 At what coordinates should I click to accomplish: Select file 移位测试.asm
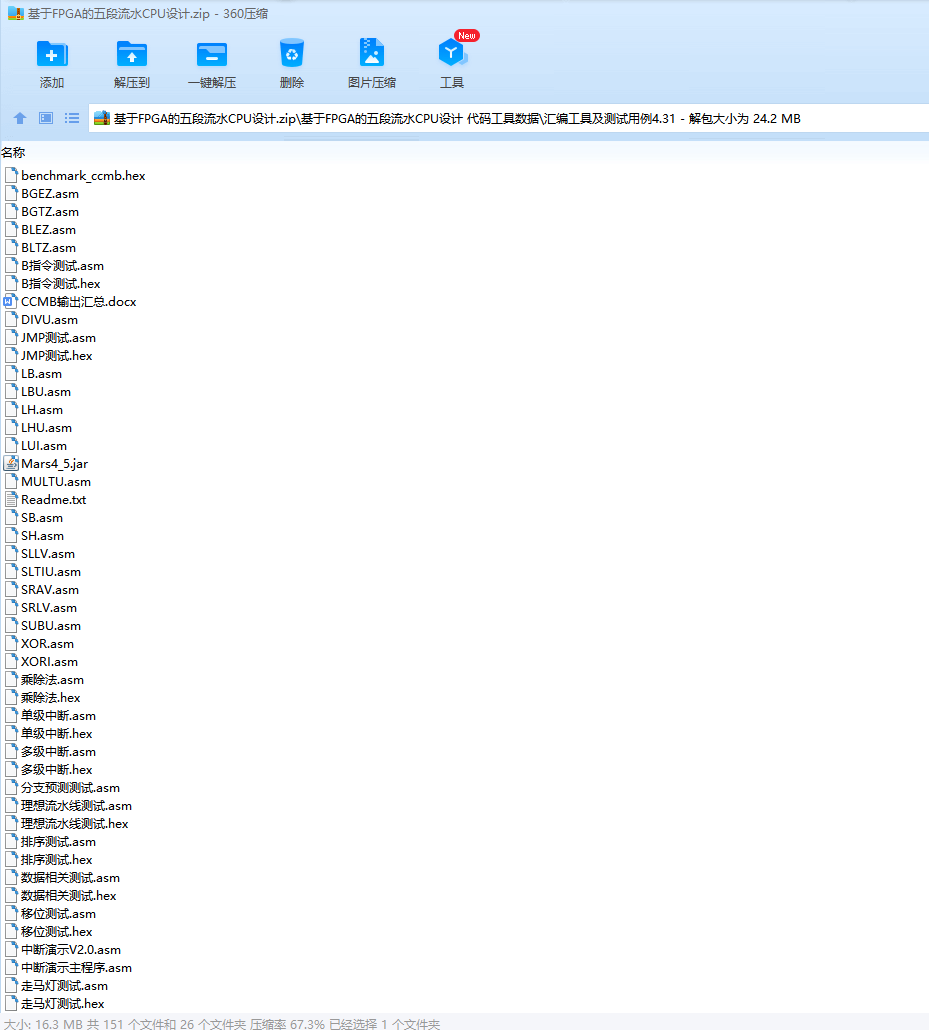[58, 914]
